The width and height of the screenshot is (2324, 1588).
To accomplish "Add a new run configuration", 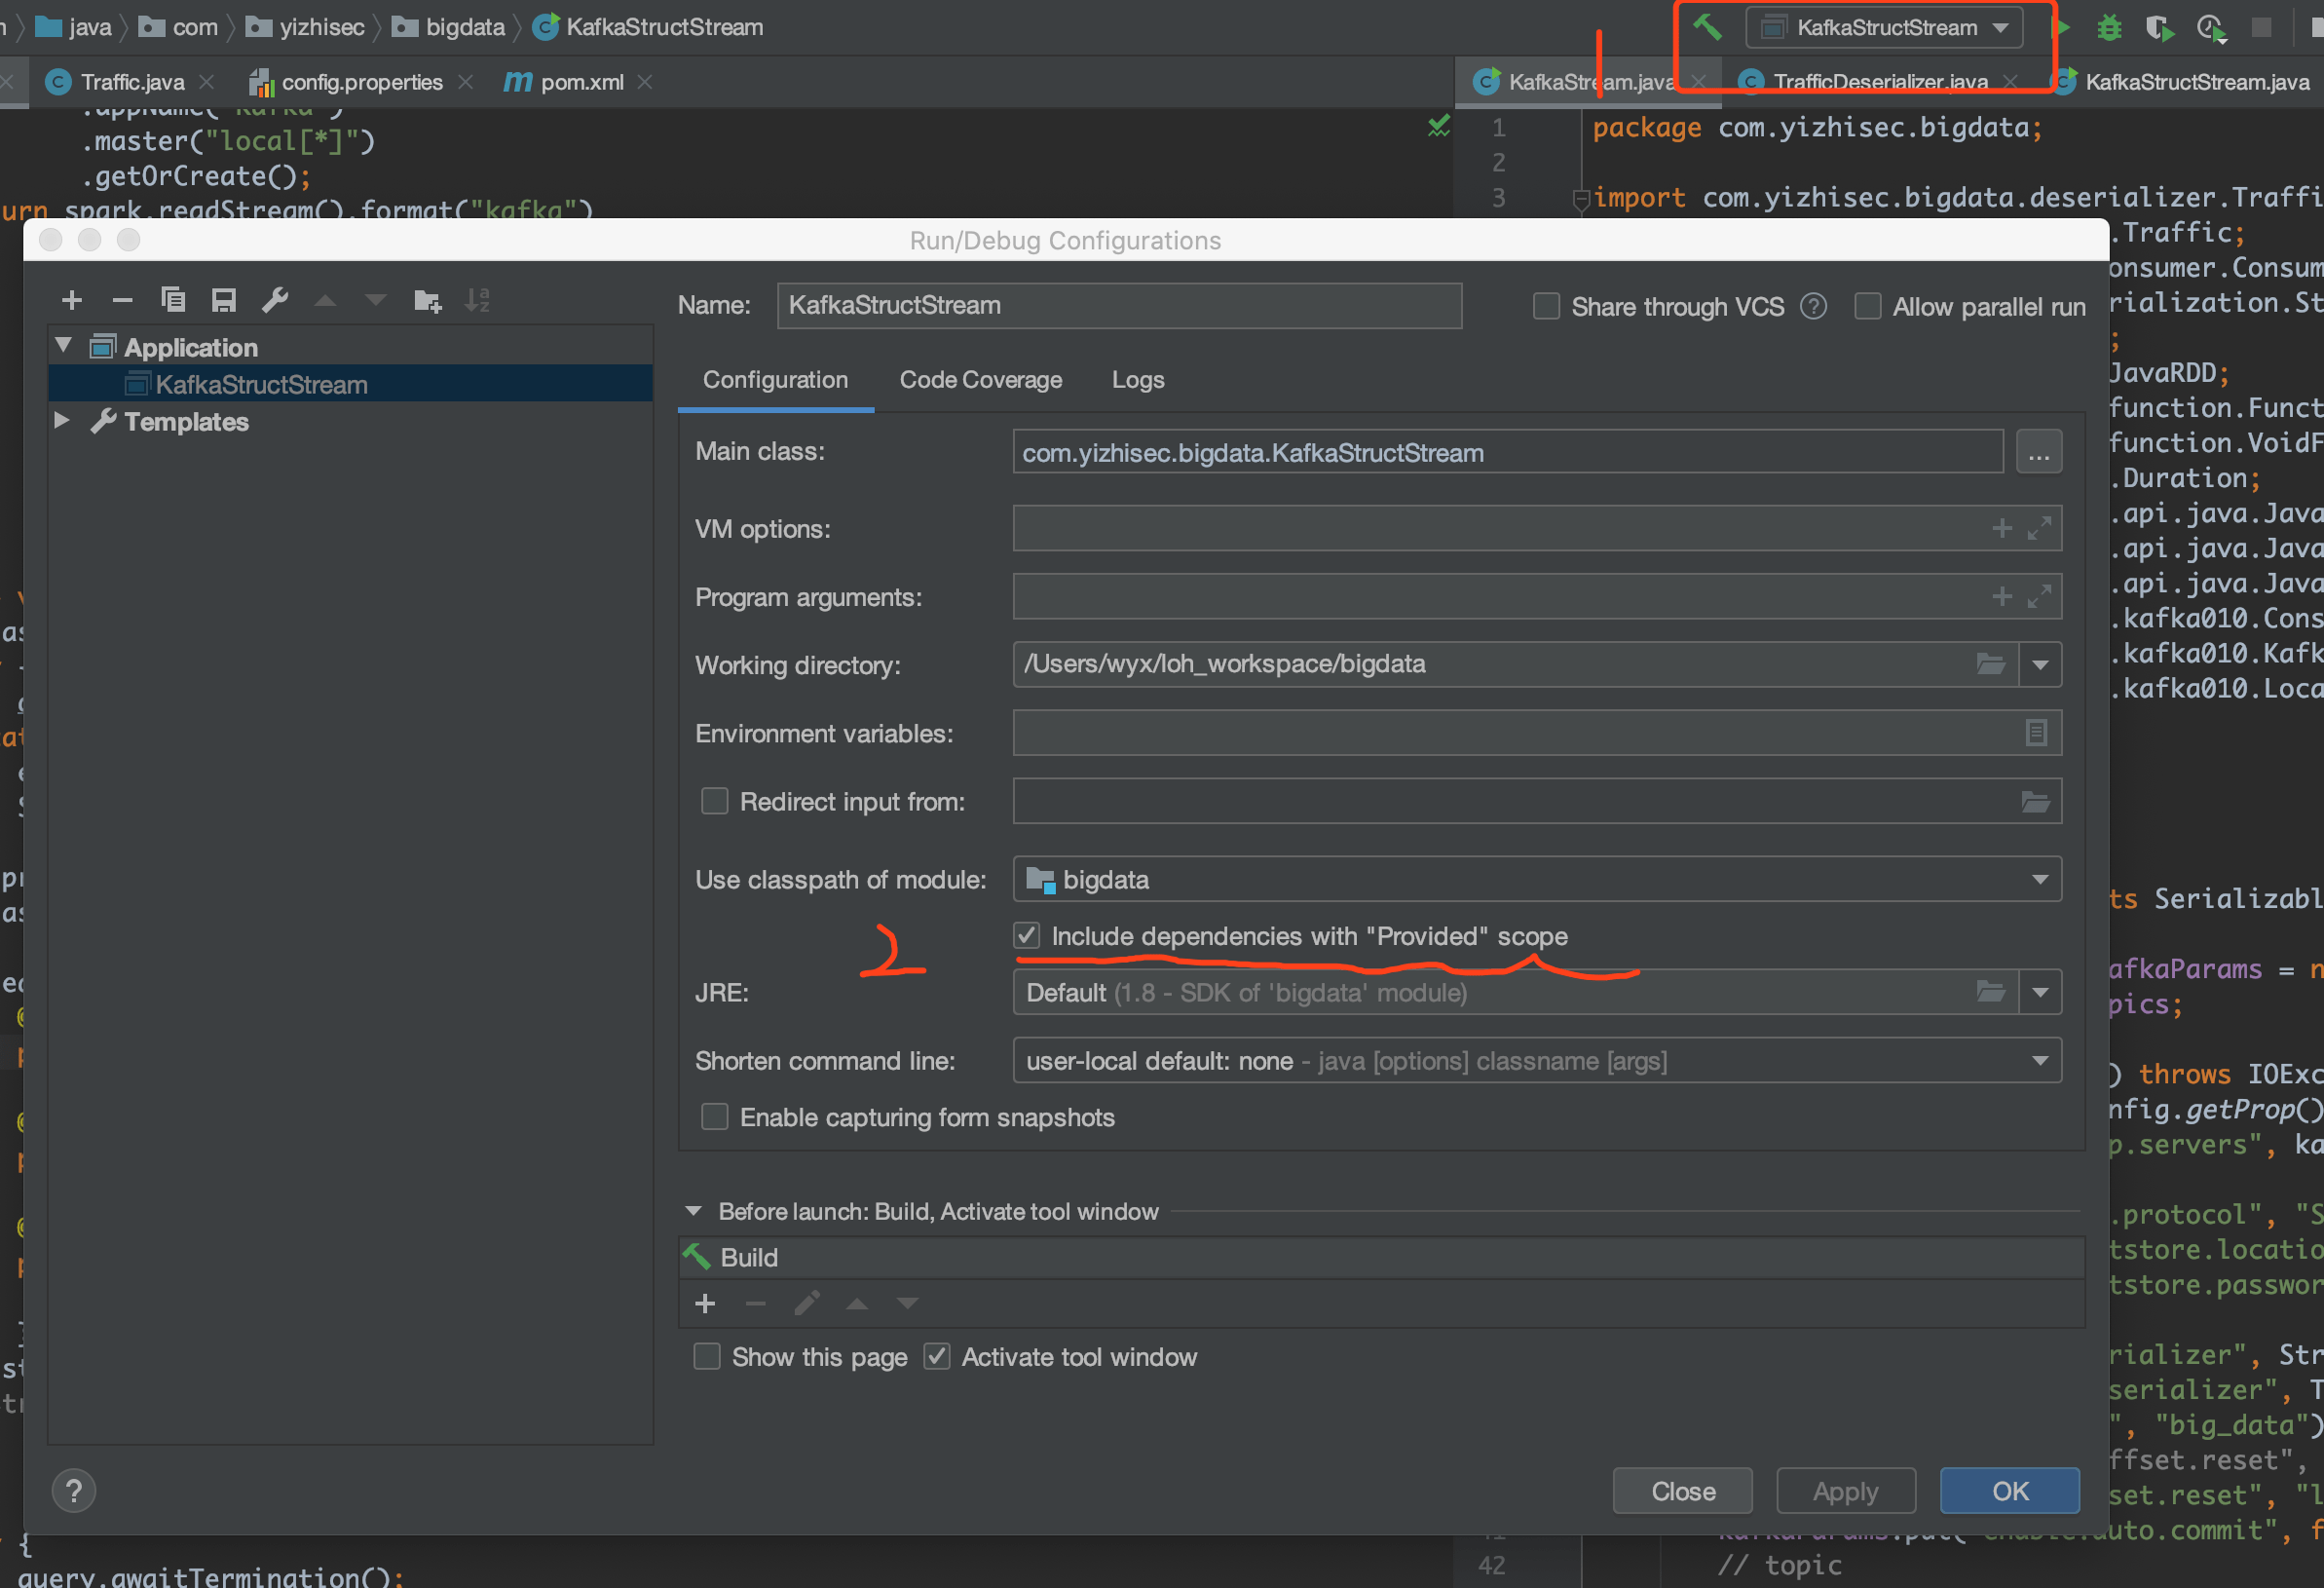I will pos(72,299).
